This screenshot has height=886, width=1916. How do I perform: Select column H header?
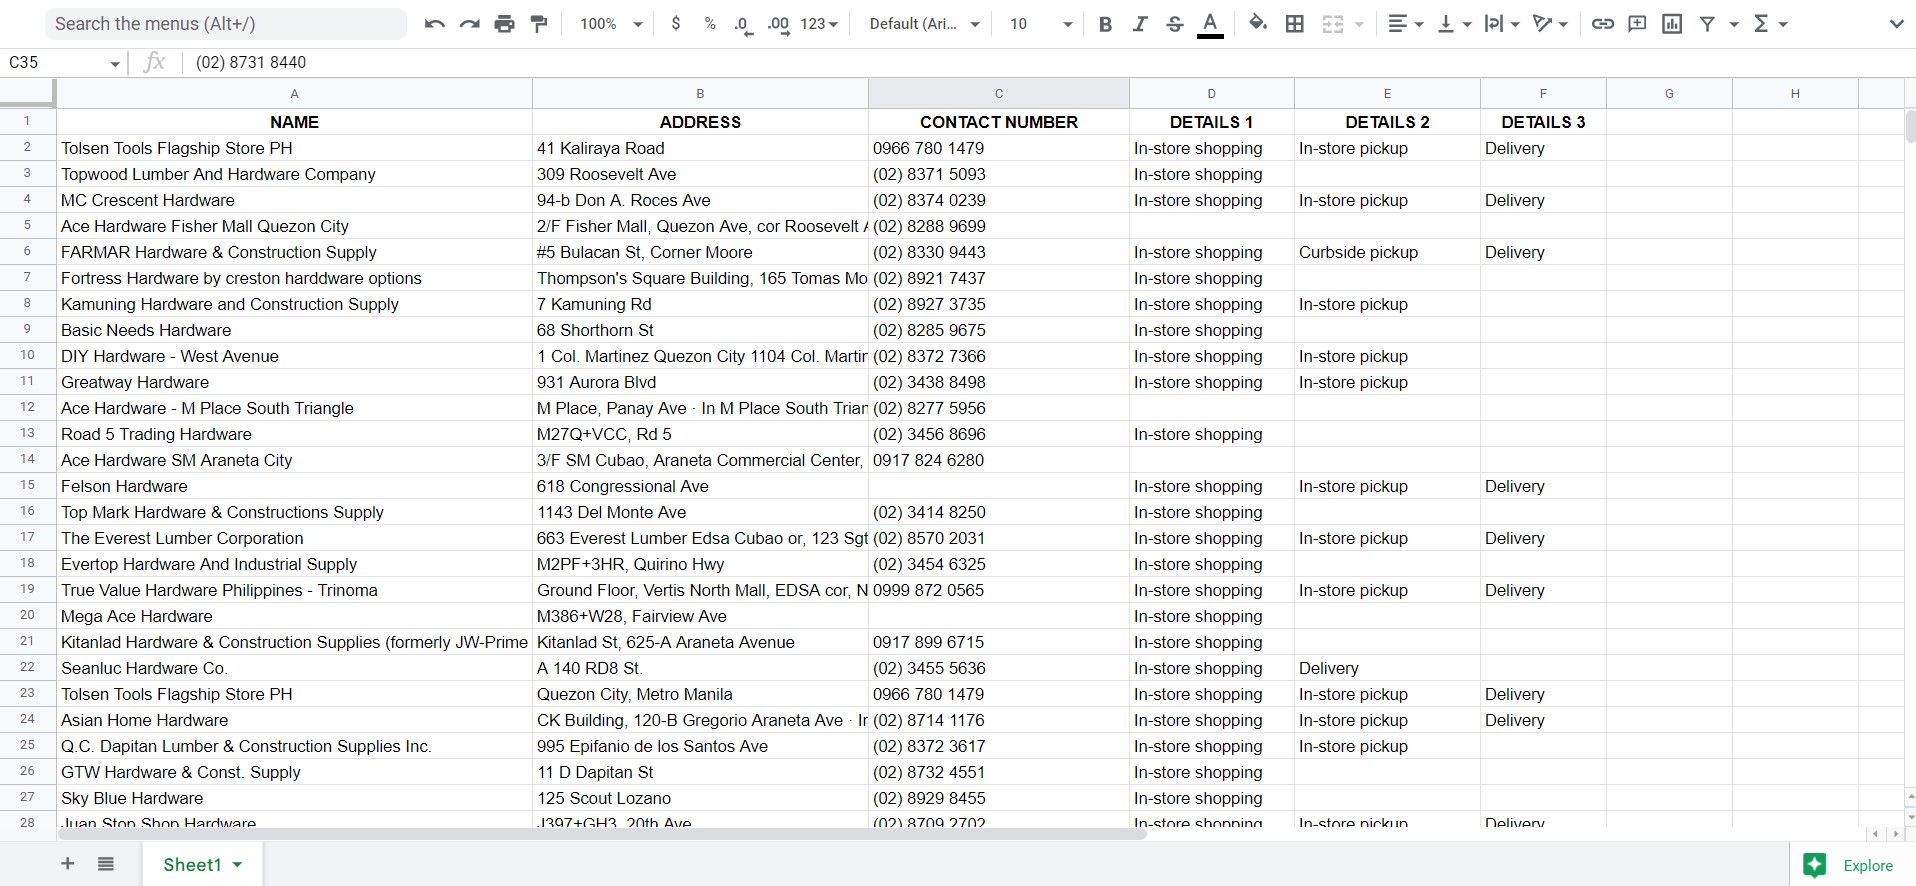(1795, 93)
